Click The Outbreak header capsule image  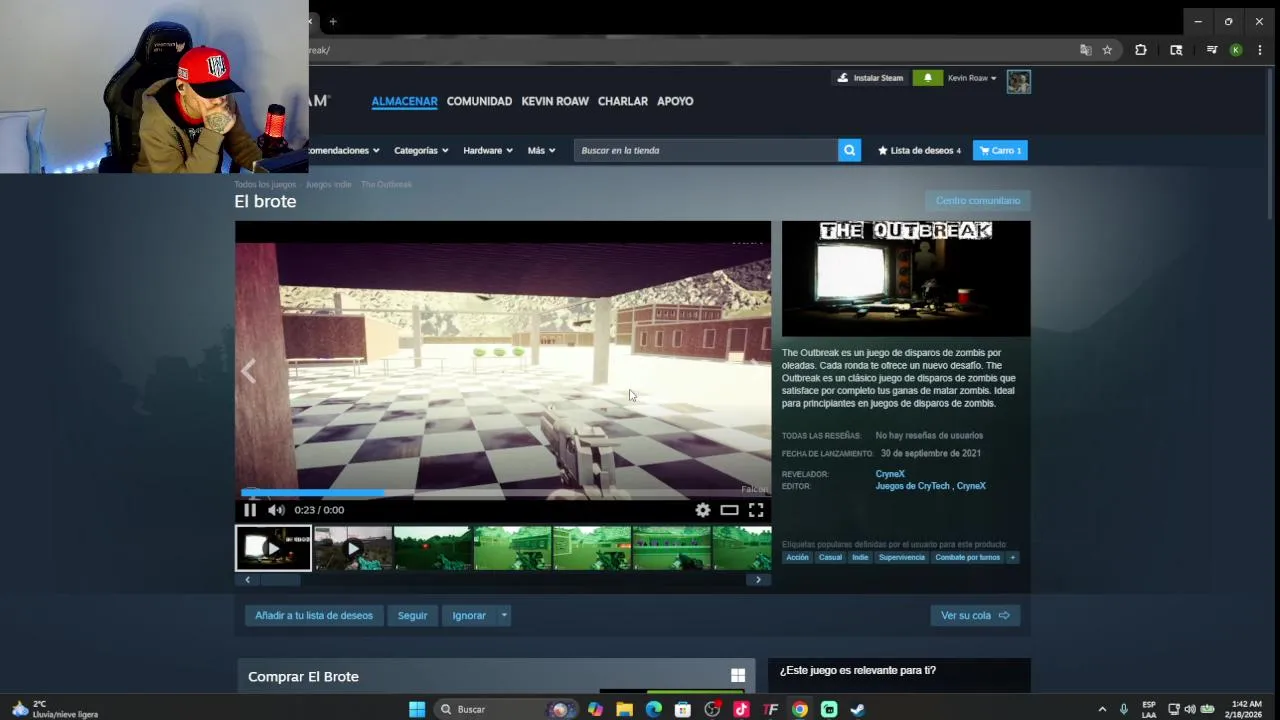click(x=906, y=279)
